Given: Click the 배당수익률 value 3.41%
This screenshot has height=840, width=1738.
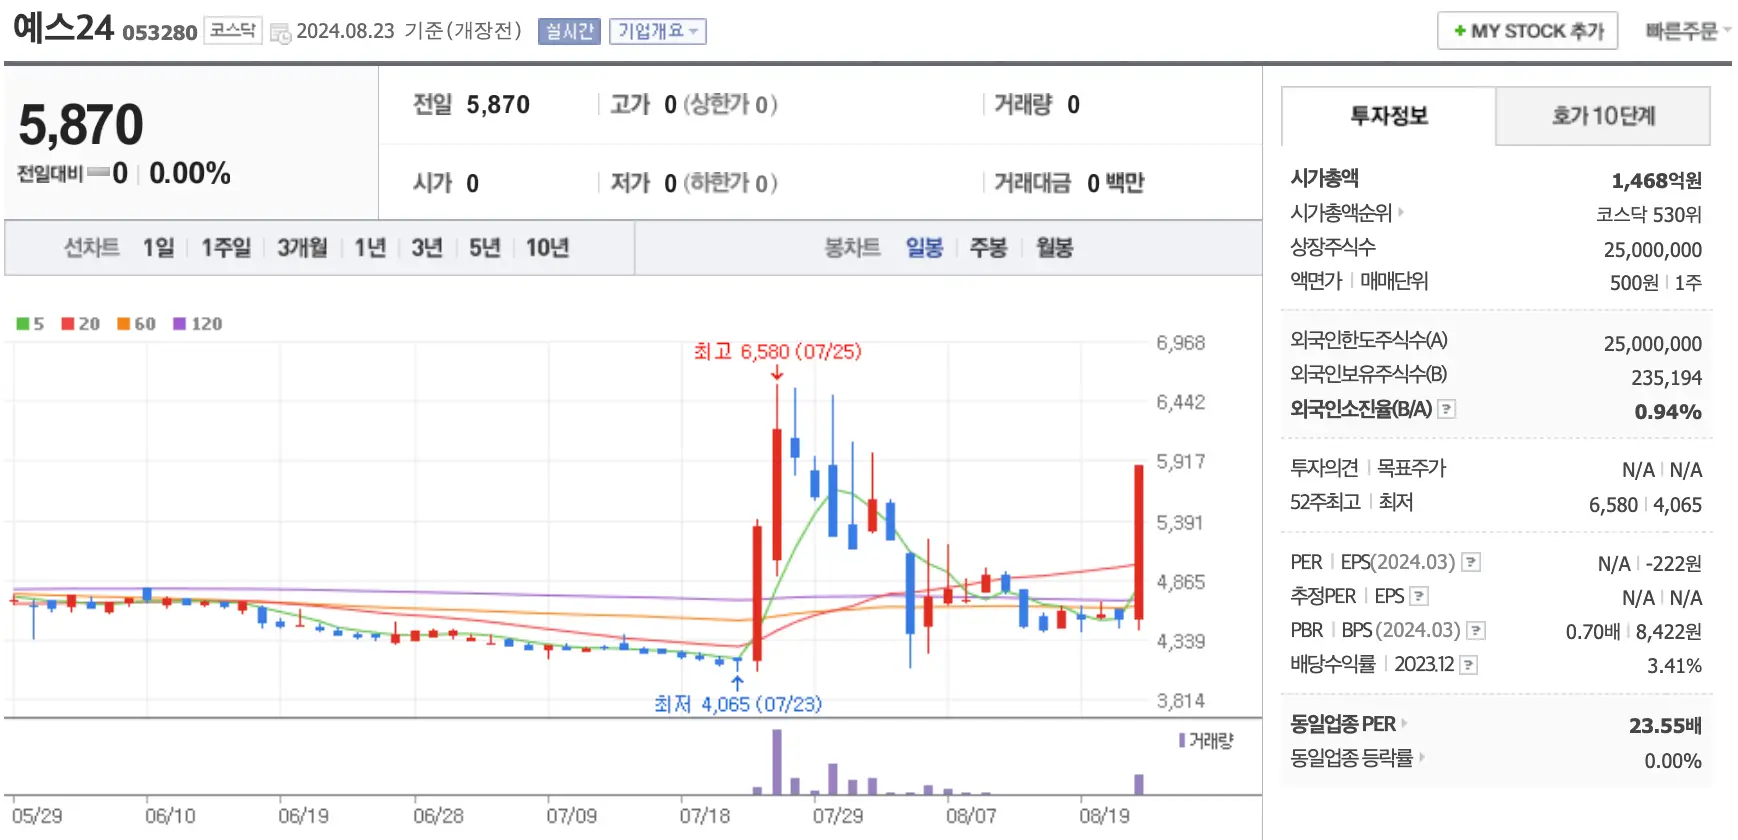Looking at the screenshot, I should click(1674, 666).
